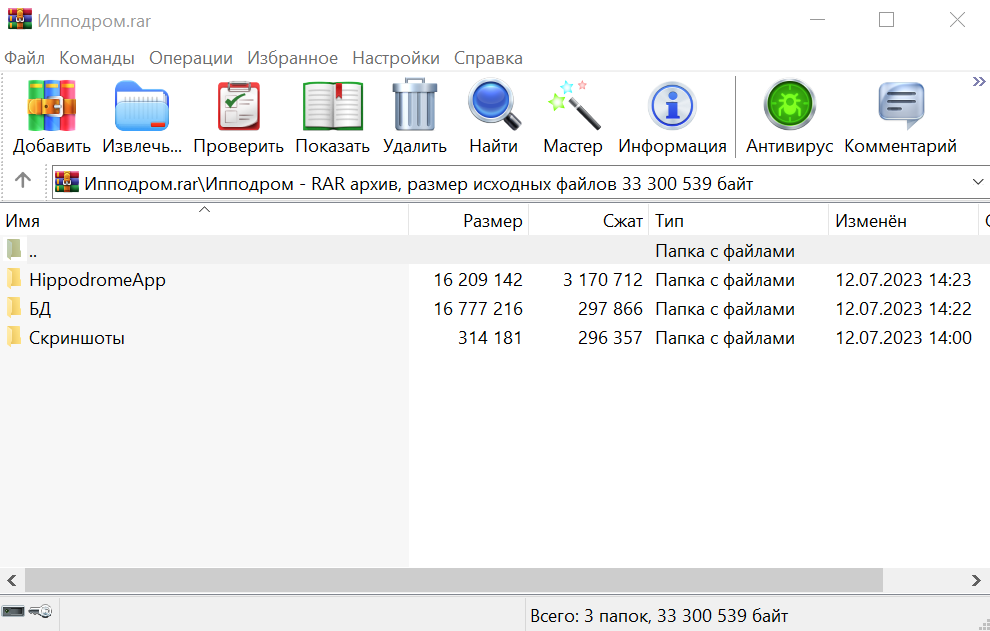Viewport: 990px width, 631px height.
Task: Launch the Найти (Find) magnifier tool
Action: (494, 106)
